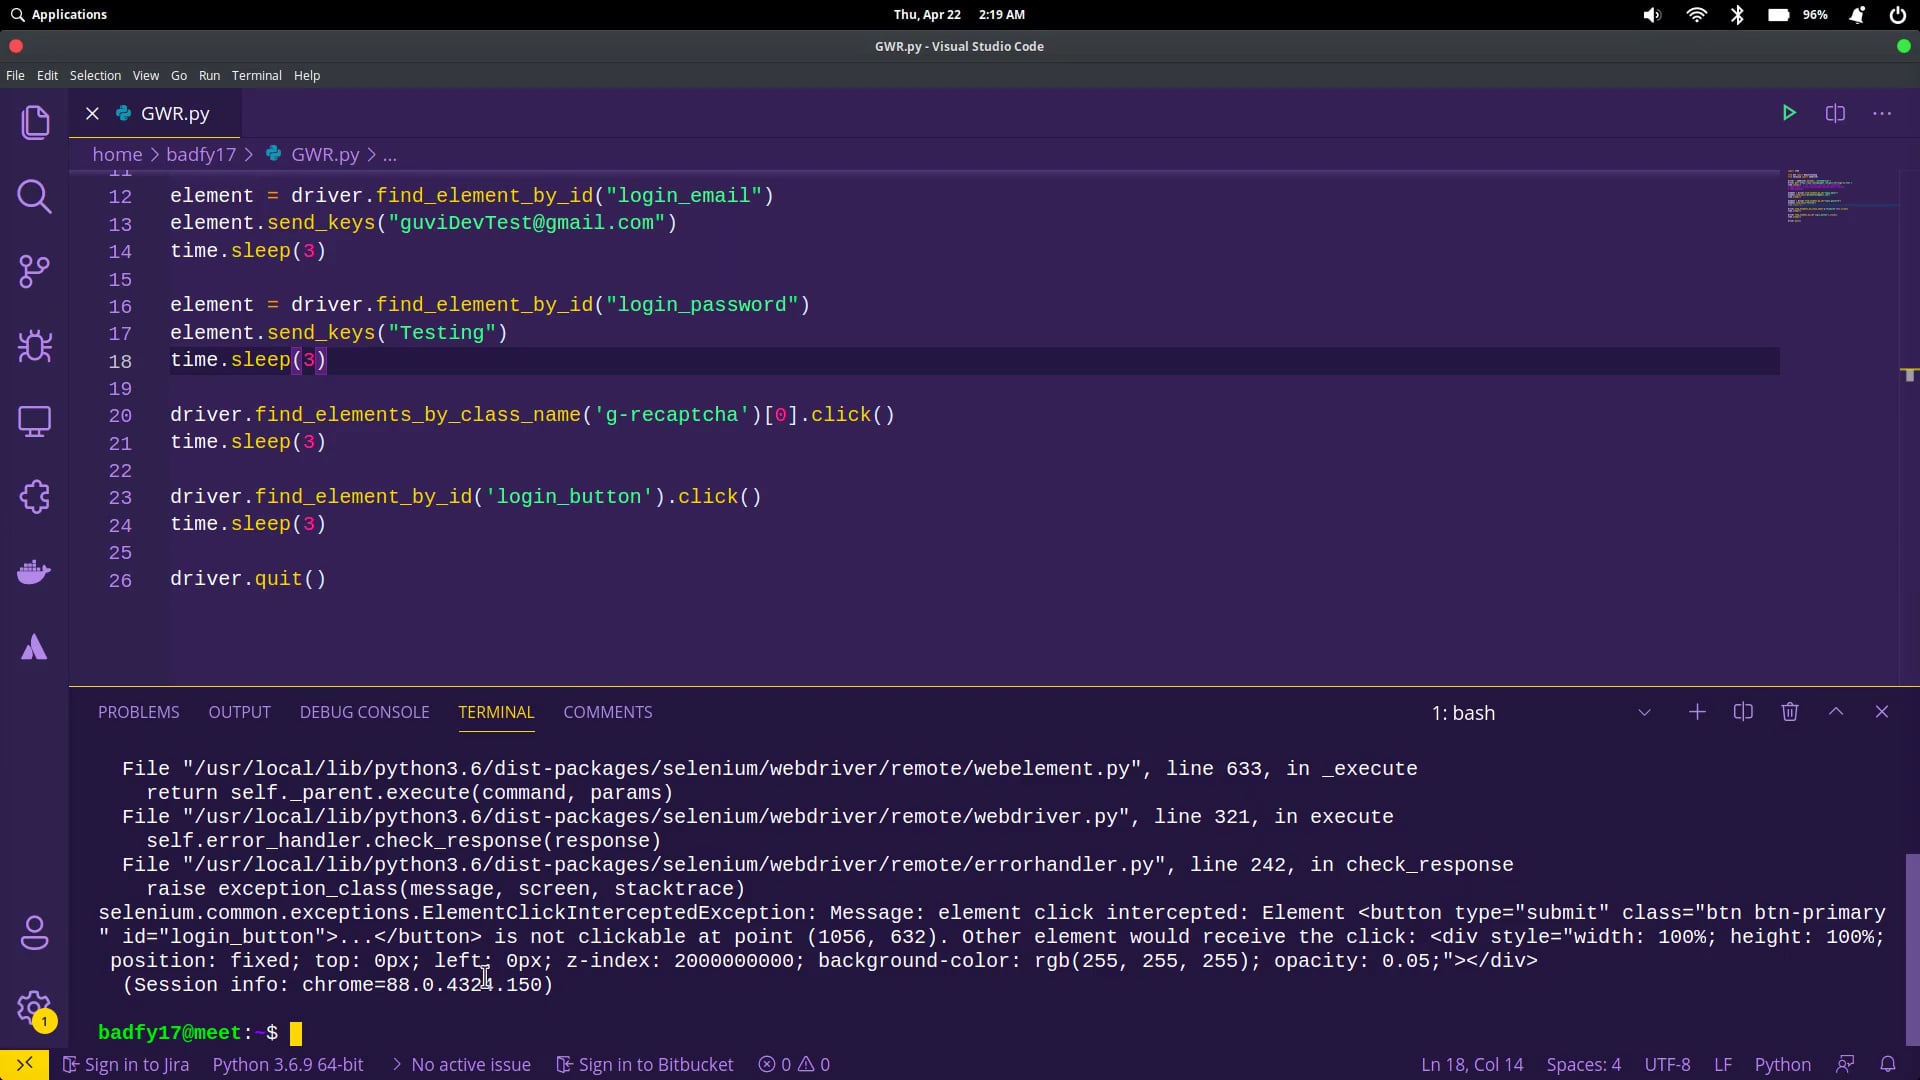This screenshot has width=1920, height=1080.
Task: Open Atlassian view in activity bar
Action: click(35, 647)
